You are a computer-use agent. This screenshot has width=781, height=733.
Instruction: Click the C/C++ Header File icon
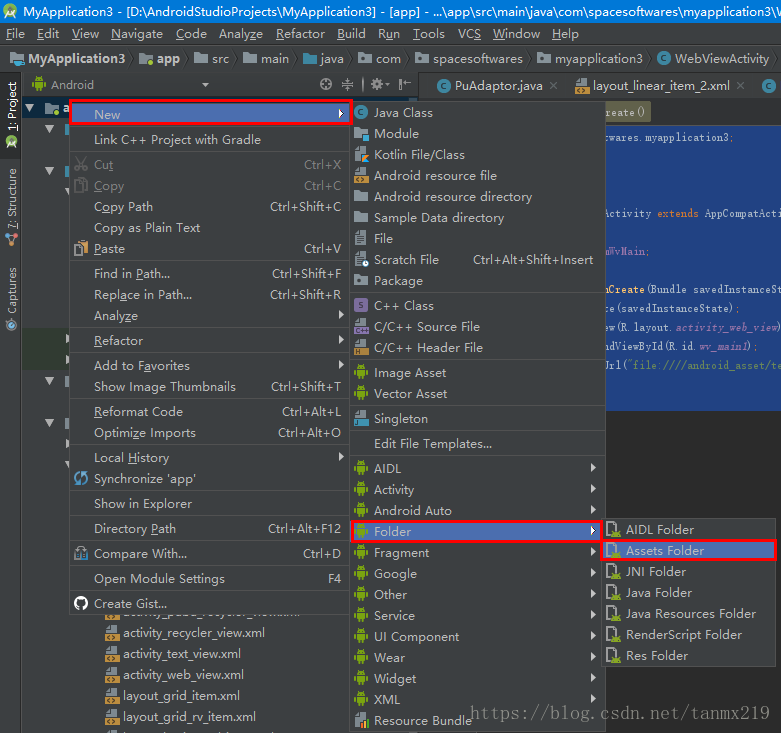click(361, 348)
